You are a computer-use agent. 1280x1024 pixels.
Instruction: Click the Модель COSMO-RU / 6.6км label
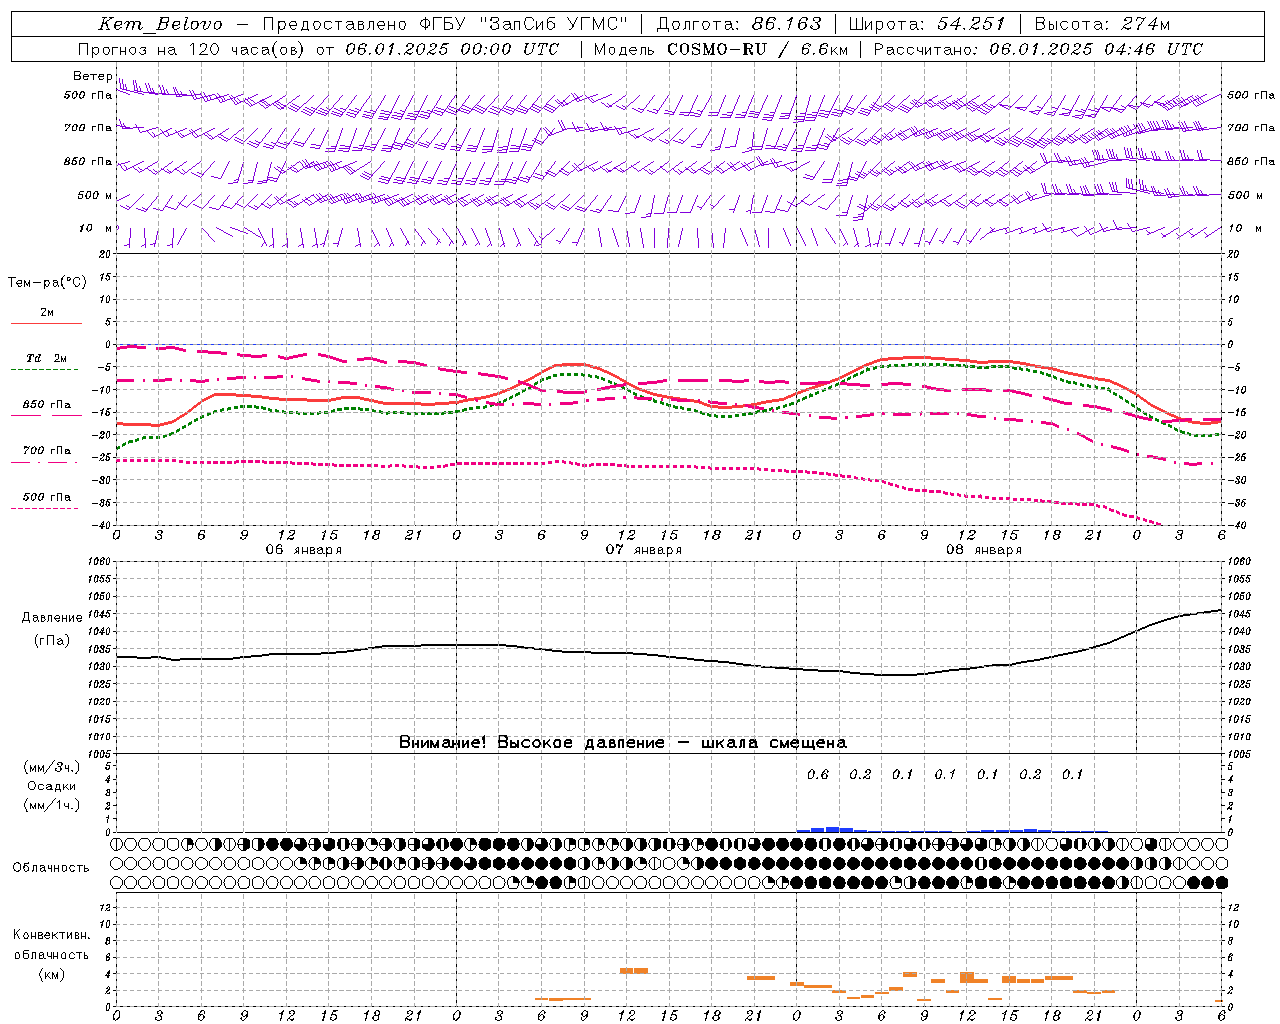(x=721, y=49)
